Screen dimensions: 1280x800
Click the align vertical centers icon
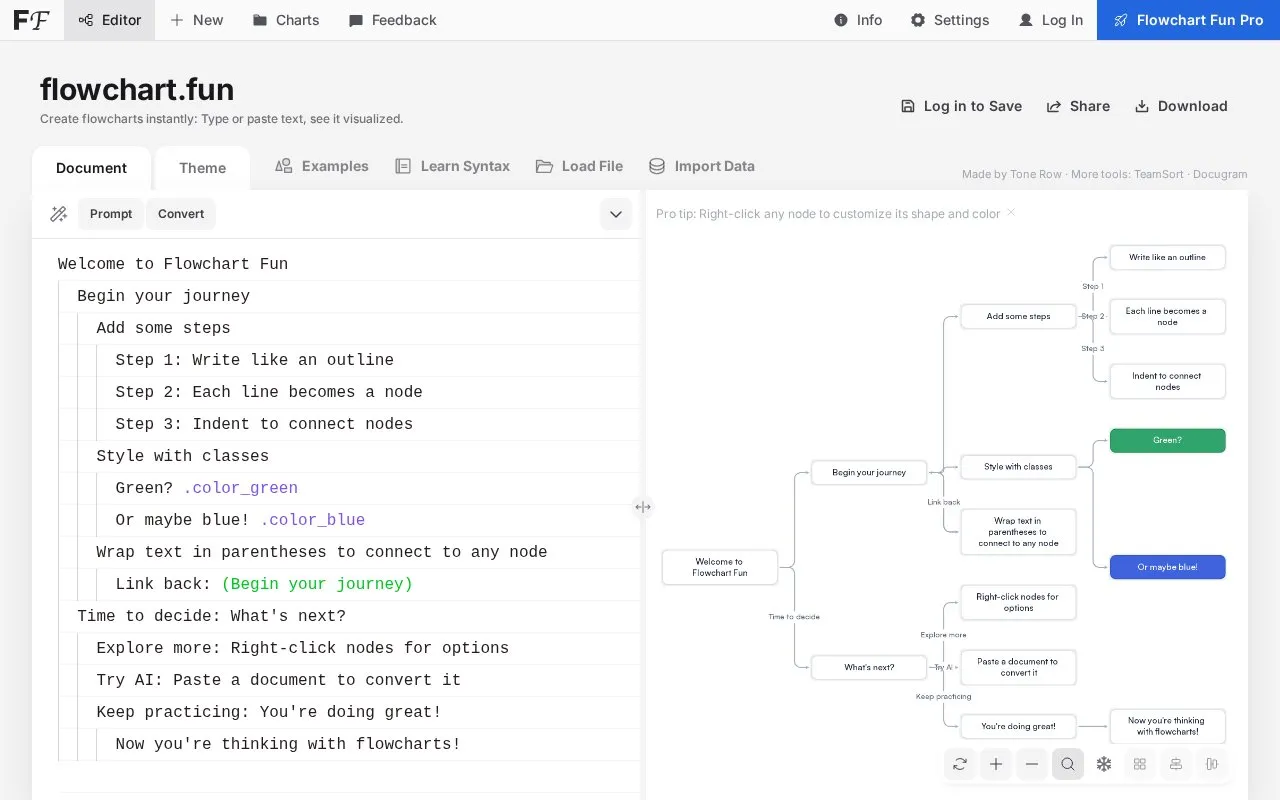(x=1176, y=764)
